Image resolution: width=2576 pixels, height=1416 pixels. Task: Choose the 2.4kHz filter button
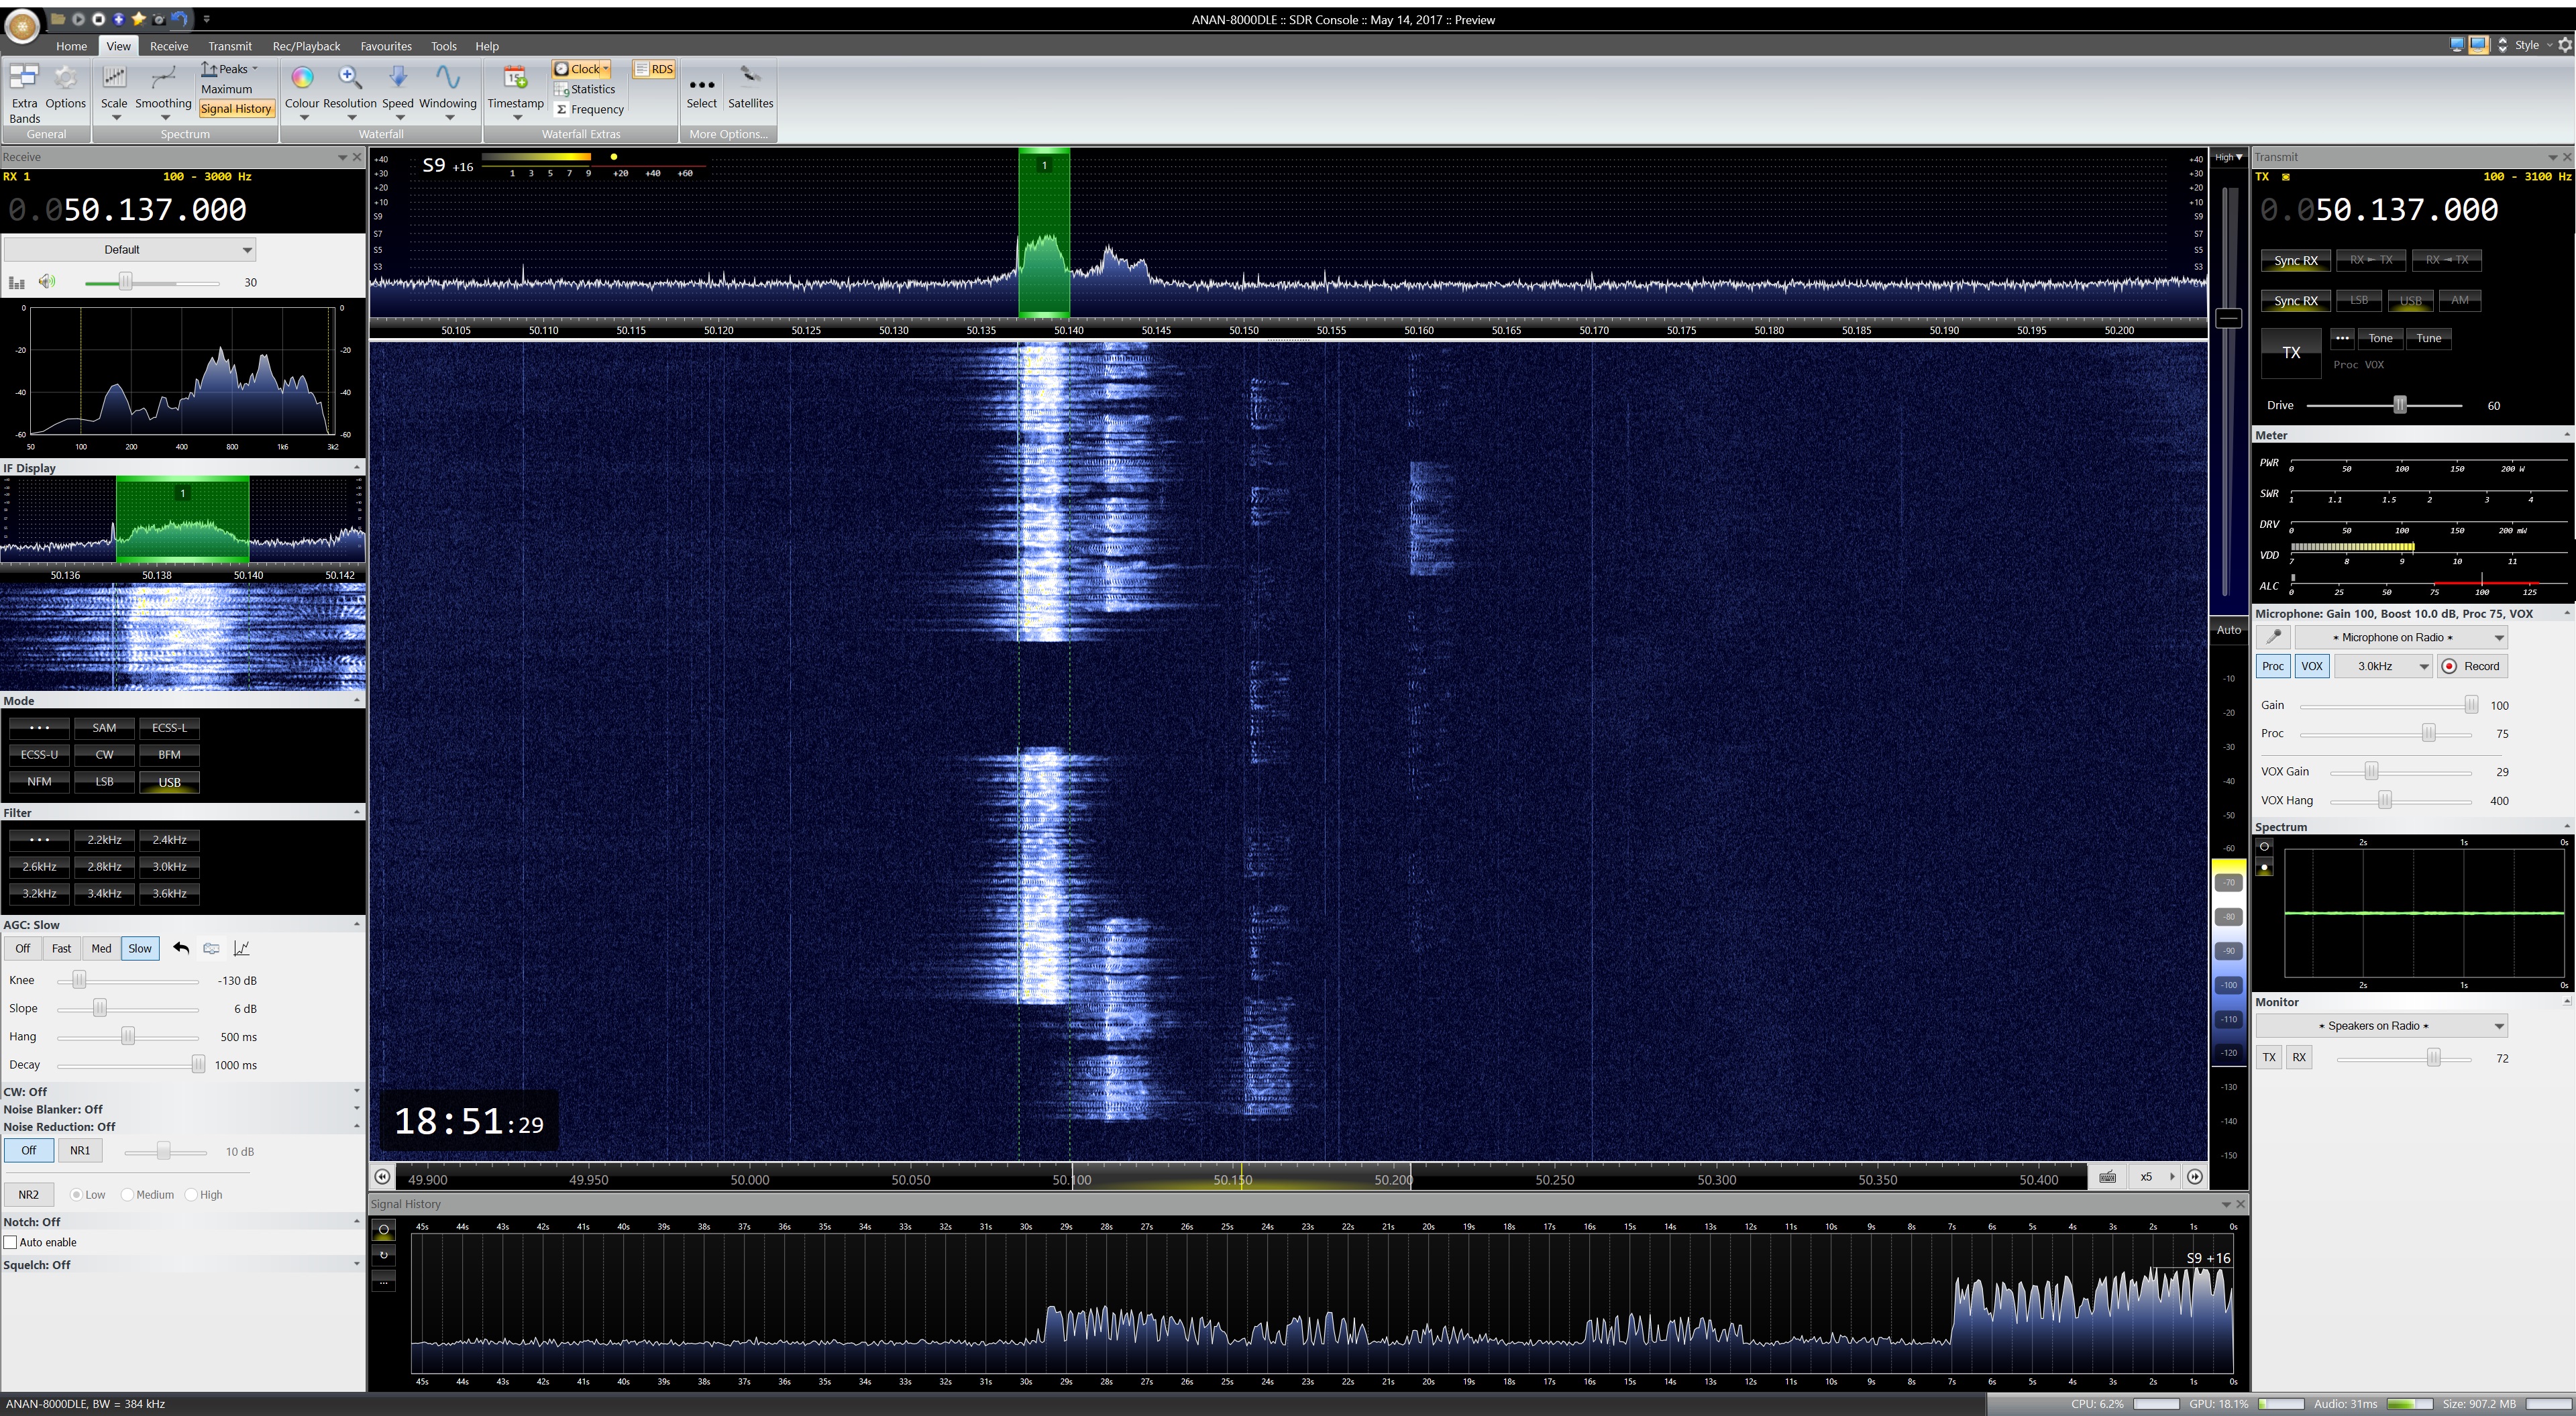169,839
